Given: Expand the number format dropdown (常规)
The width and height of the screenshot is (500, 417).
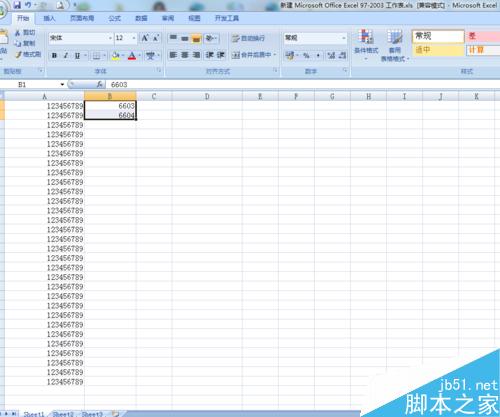Looking at the screenshot, I should tap(344, 38).
